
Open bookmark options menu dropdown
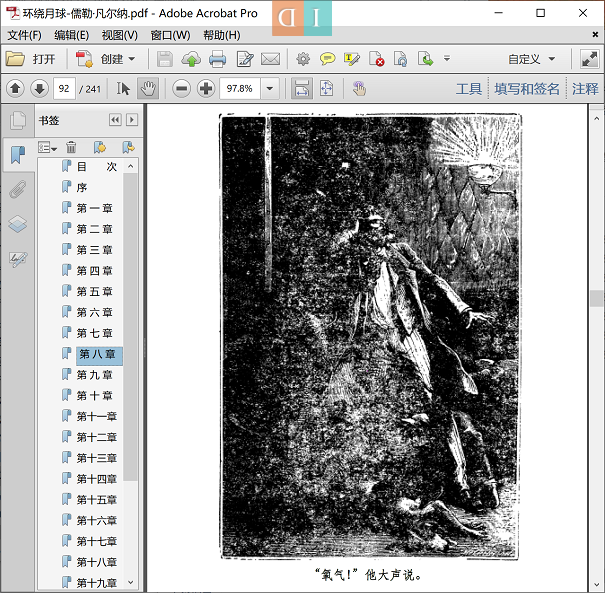[x=47, y=147]
